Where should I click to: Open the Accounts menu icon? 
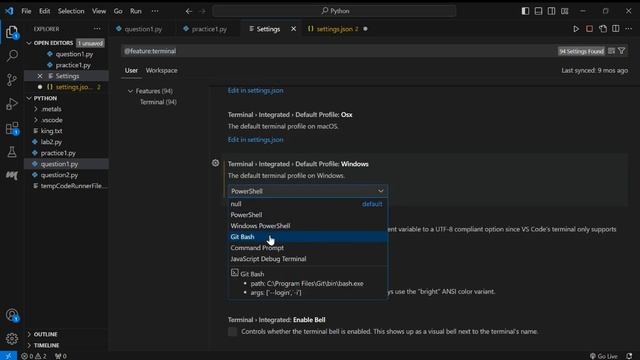coord(12,315)
